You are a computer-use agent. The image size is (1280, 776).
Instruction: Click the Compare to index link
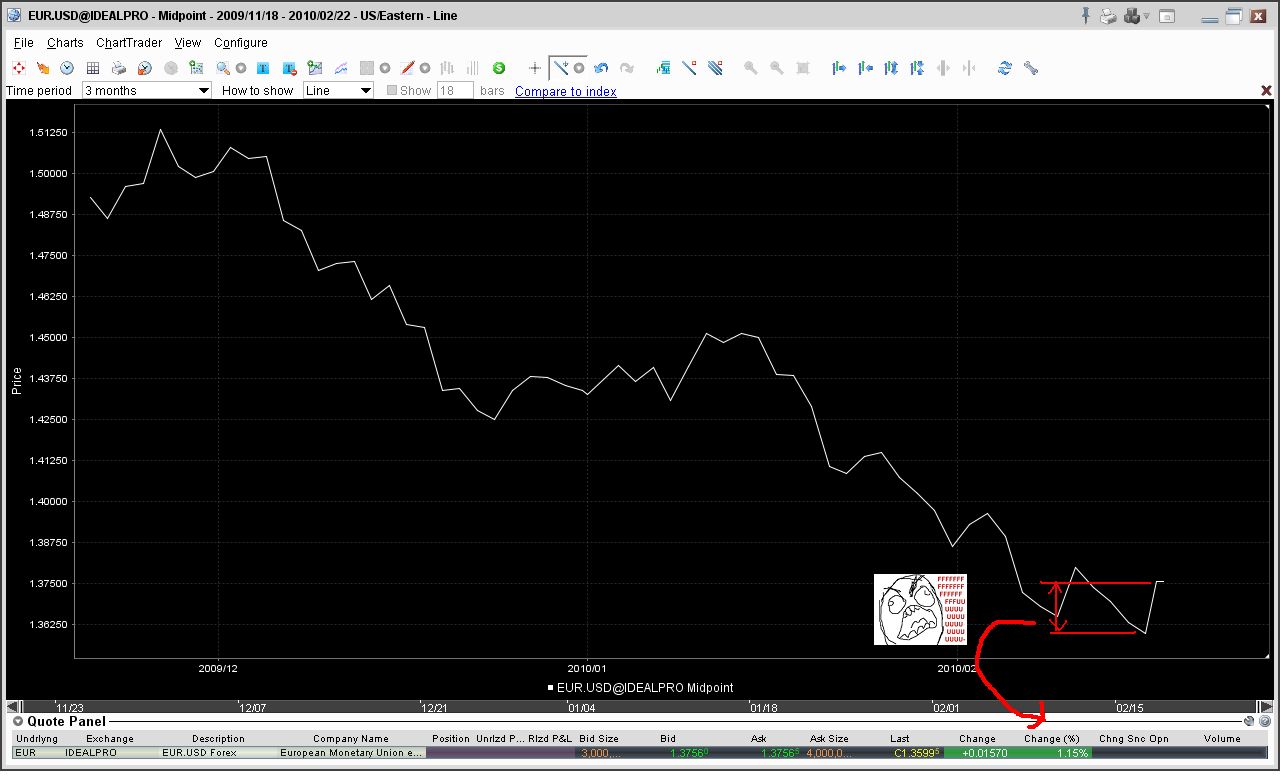pyautogui.click(x=566, y=91)
